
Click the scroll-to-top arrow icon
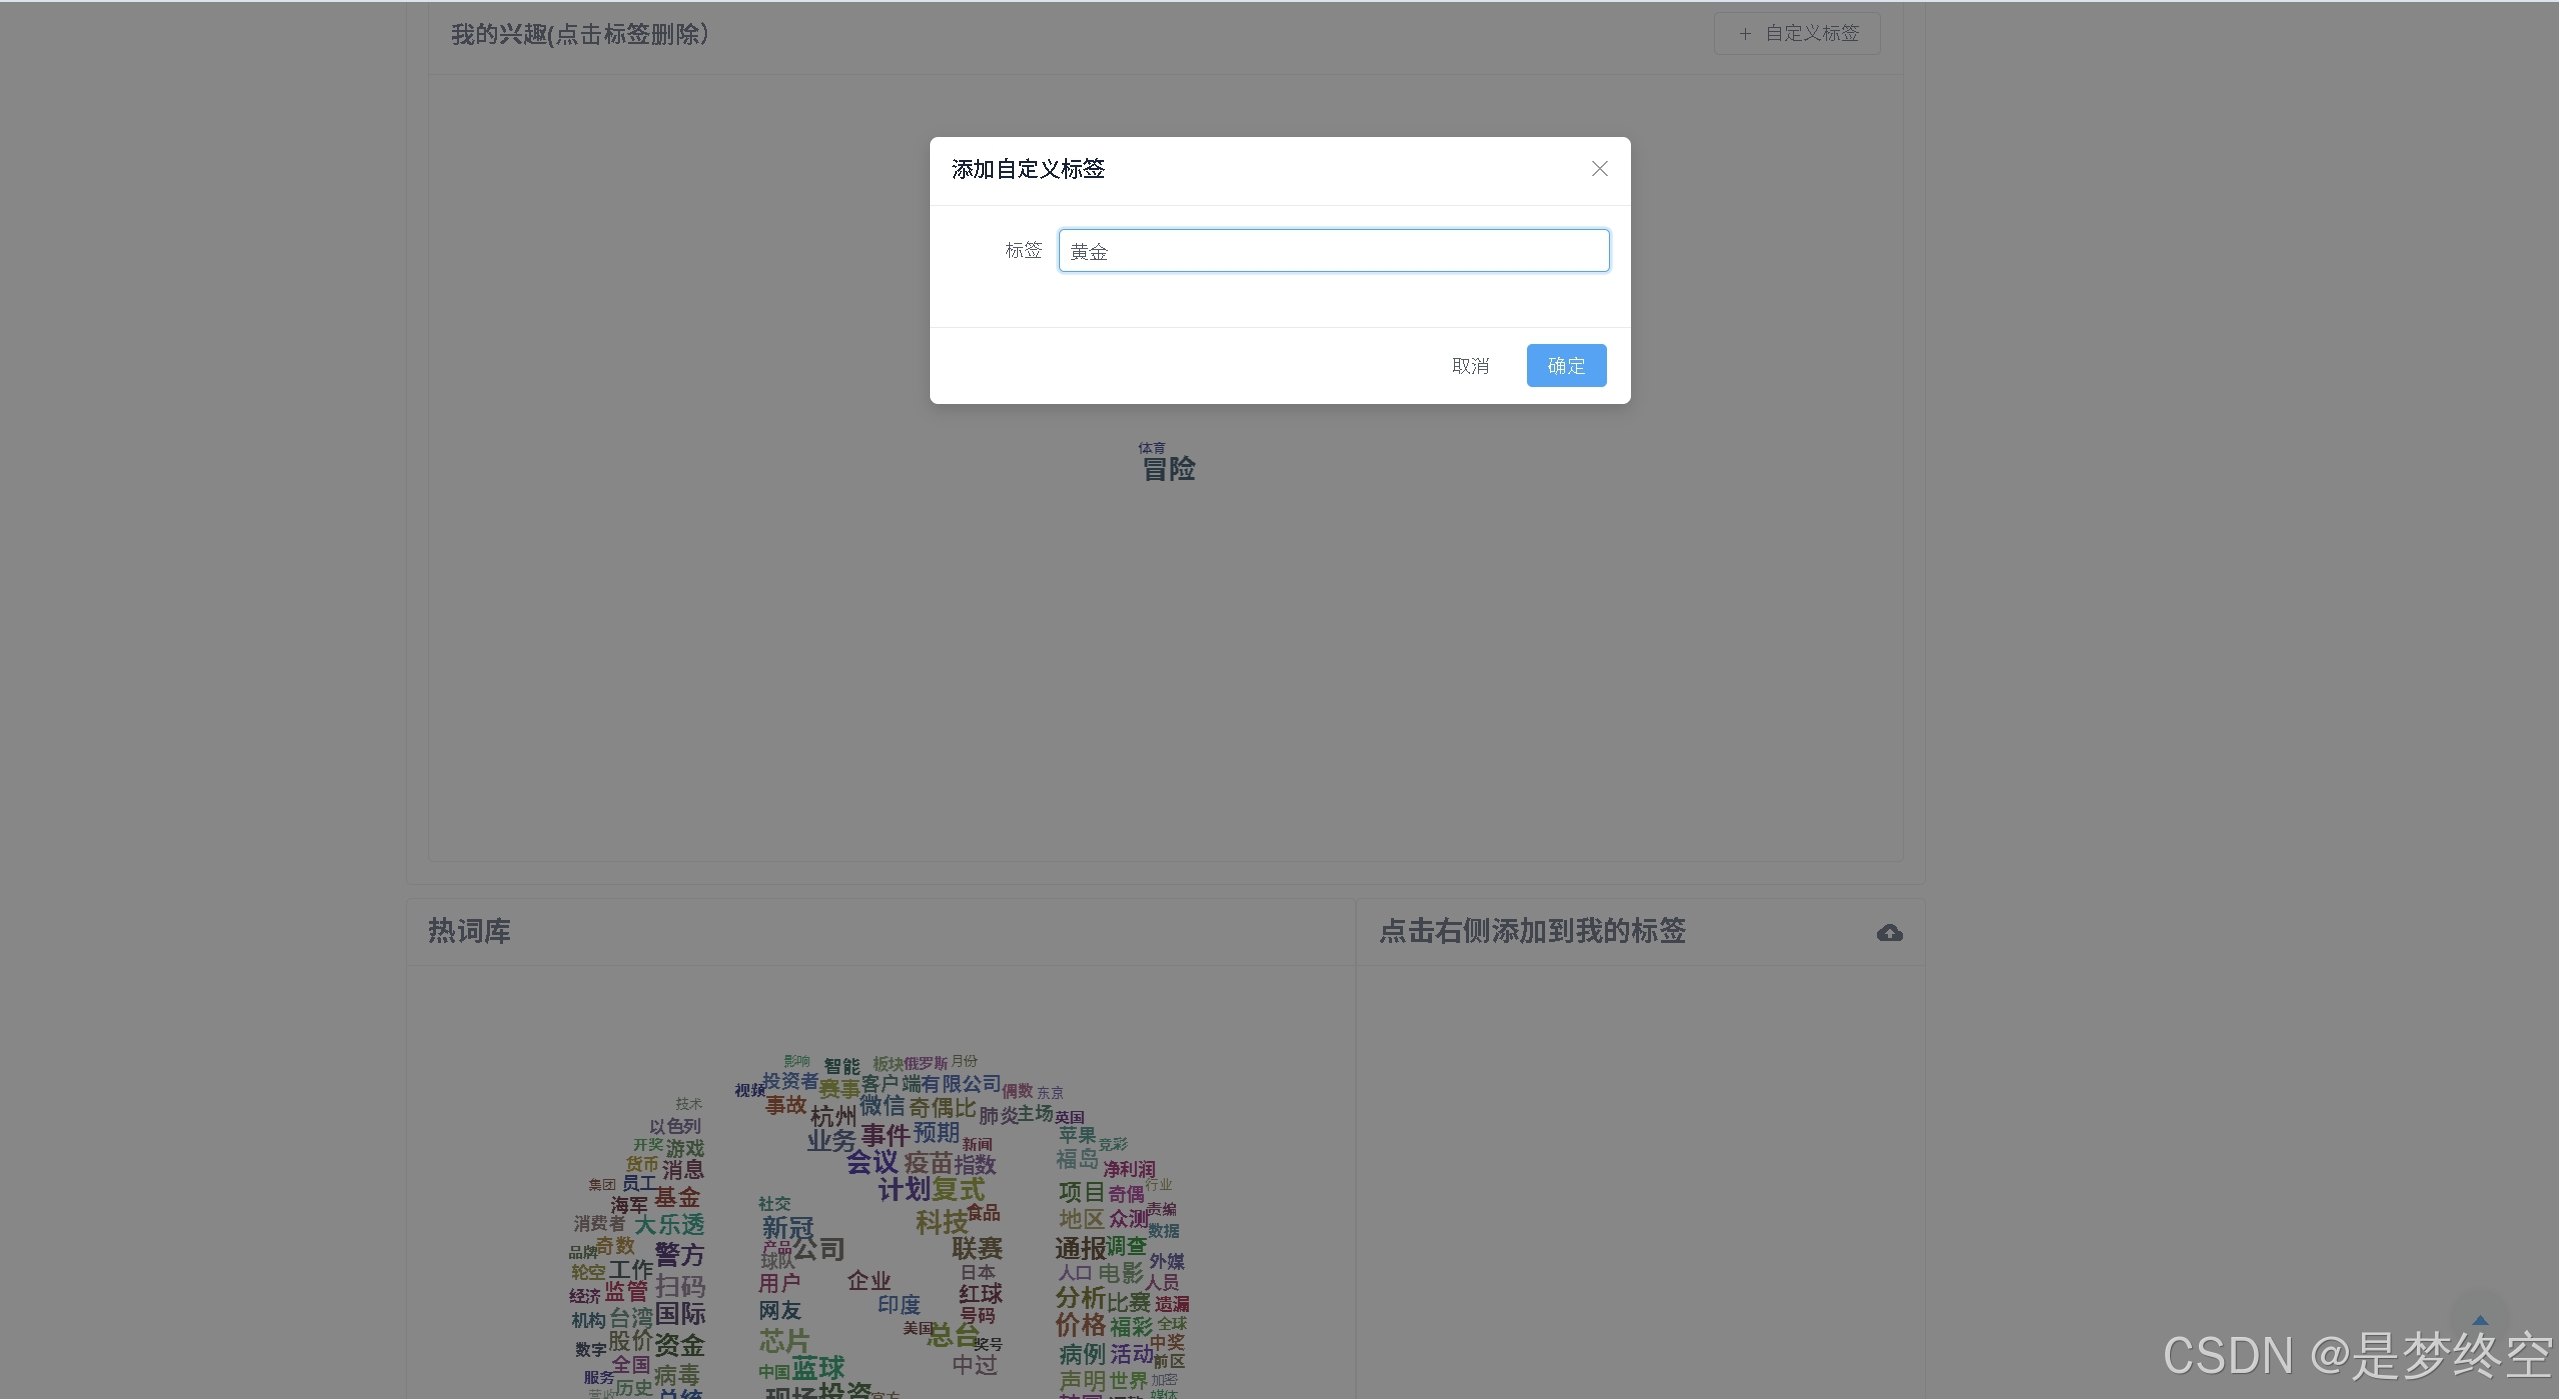click(x=2479, y=1322)
